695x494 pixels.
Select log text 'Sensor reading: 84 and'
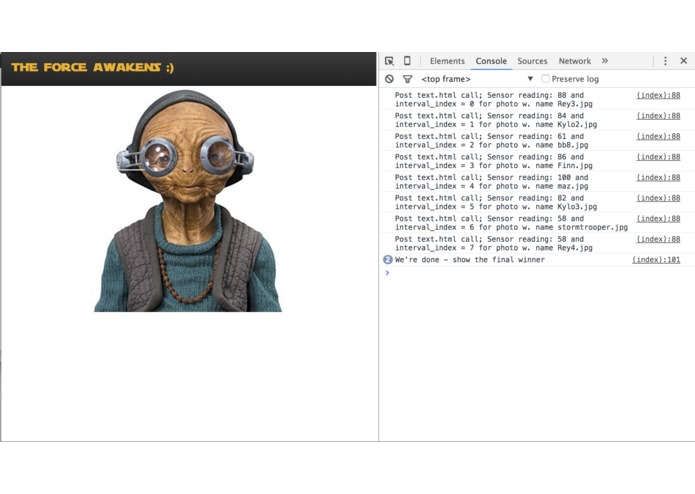(x=535, y=116)
